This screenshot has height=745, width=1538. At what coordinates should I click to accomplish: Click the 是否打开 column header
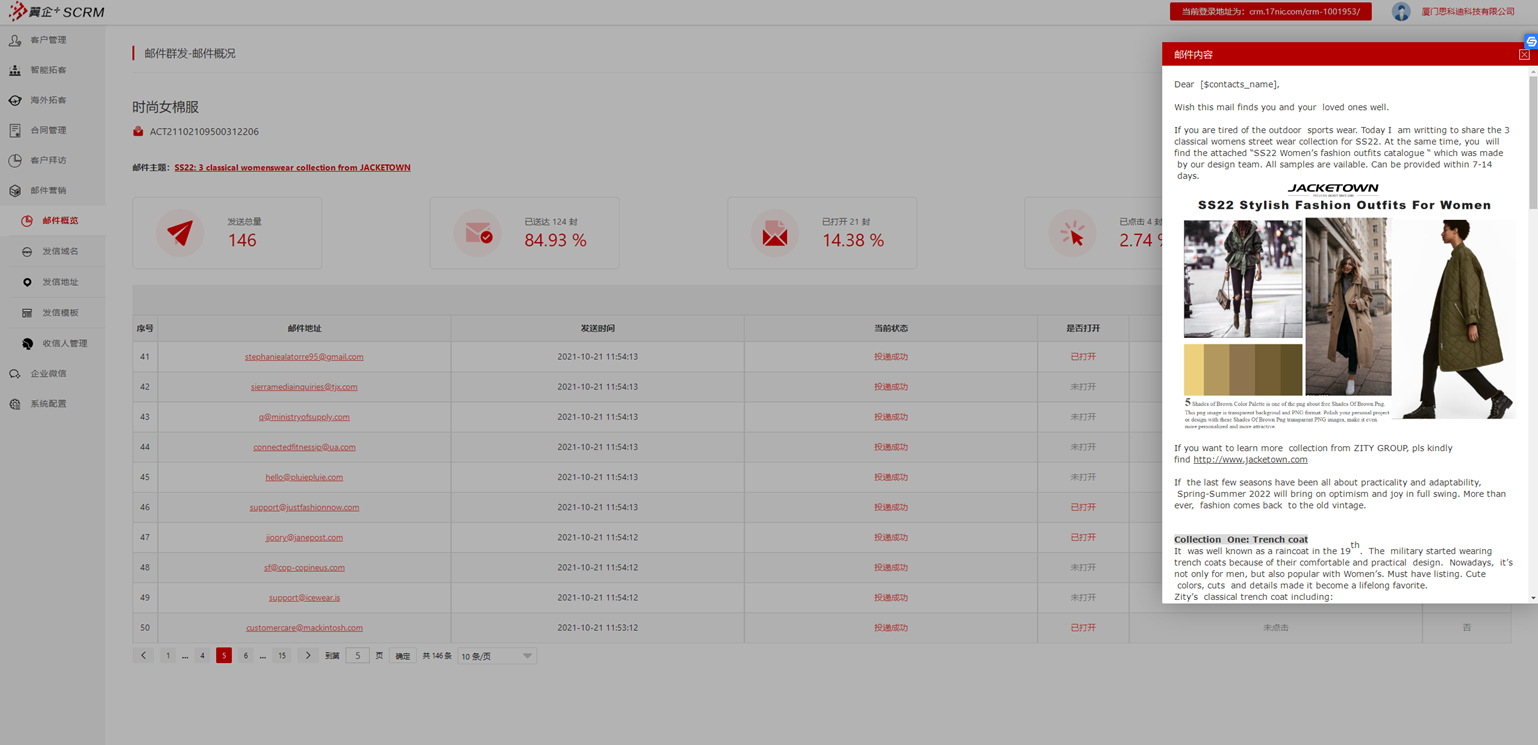(x=1083, y=328)
